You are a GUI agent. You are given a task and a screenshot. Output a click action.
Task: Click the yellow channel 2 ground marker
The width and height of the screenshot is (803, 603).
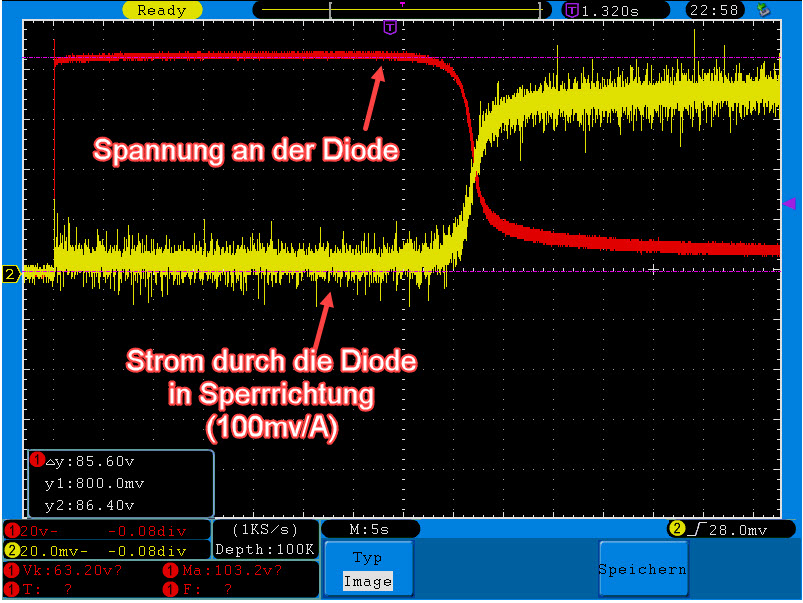[x=10, y=274]
